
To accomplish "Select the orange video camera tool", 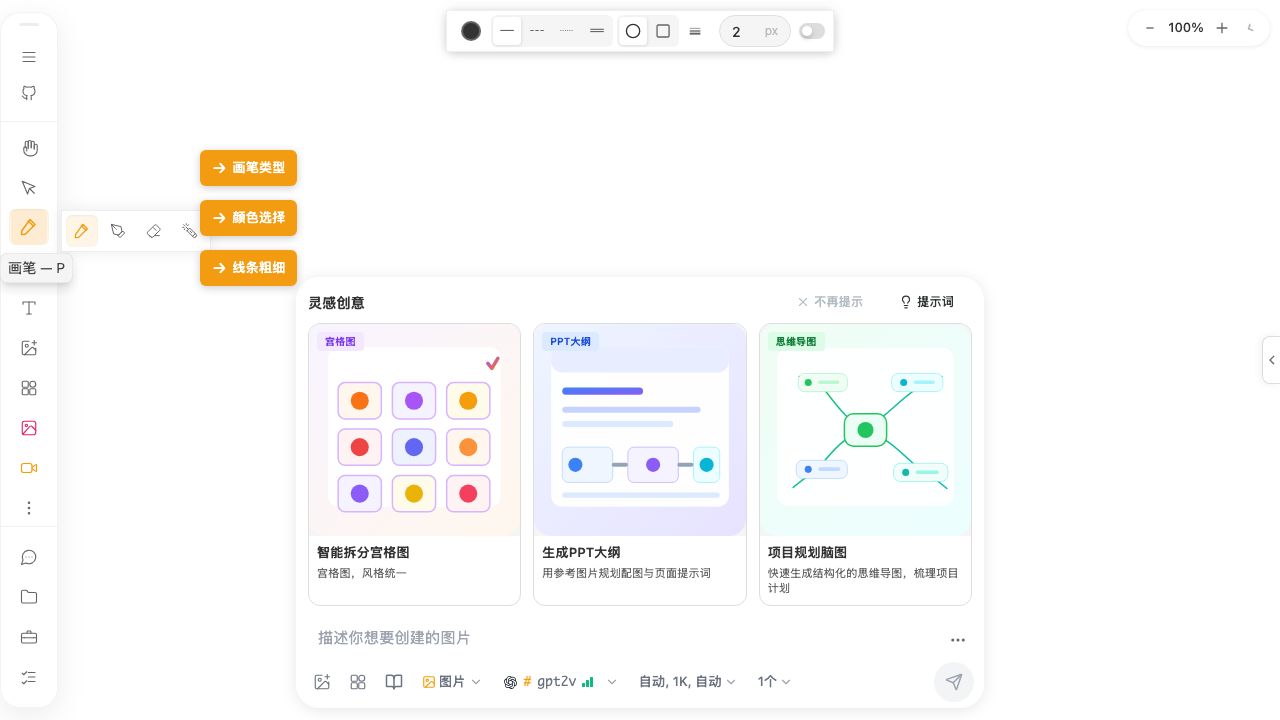I will [x=29, y=468].
